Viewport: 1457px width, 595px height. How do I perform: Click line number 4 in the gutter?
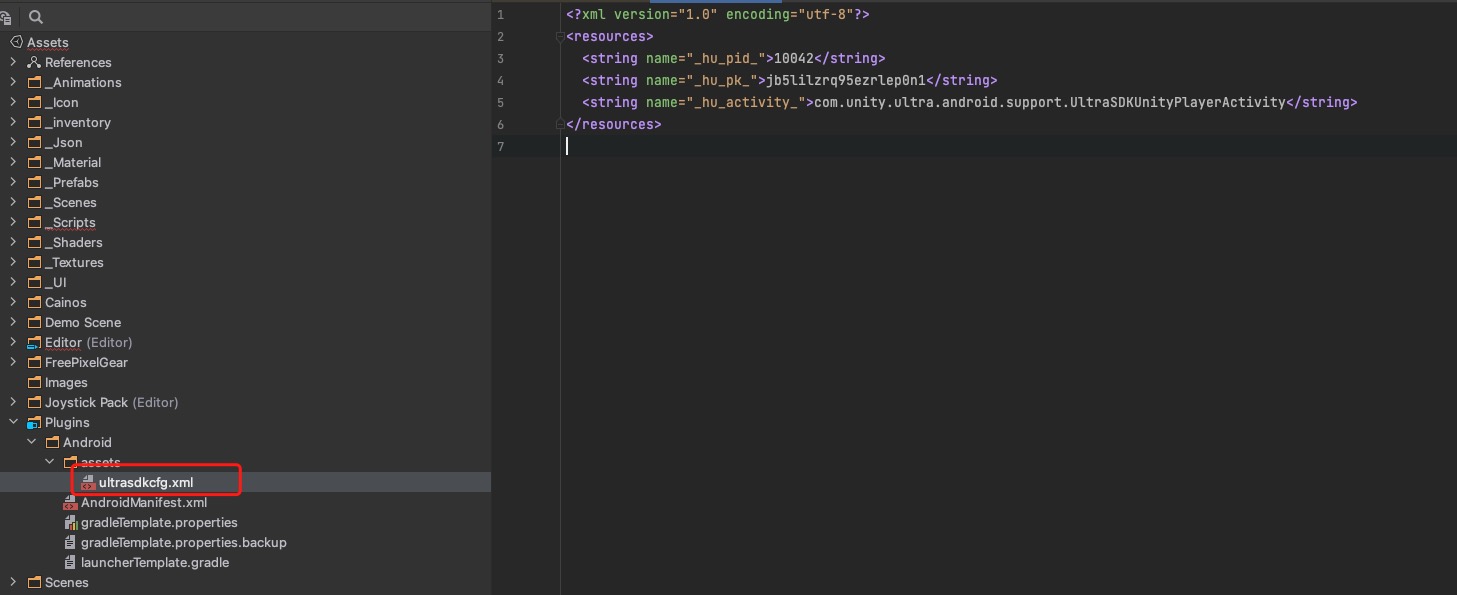point(500,80)
